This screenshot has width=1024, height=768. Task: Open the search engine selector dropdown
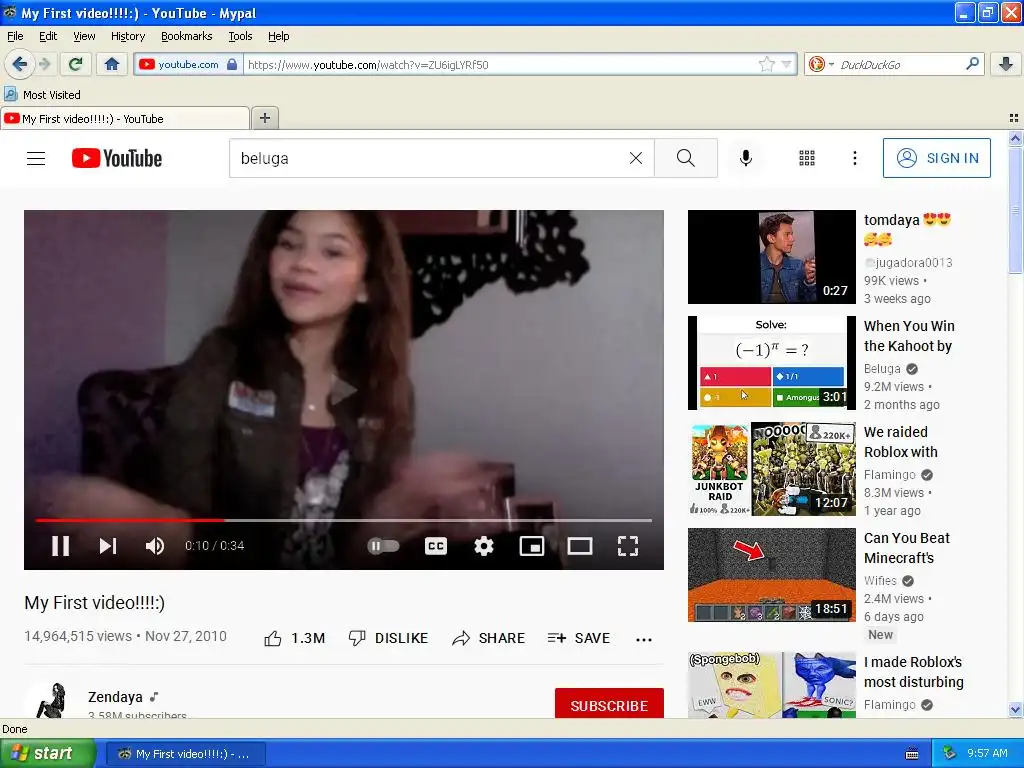[821, 64]
